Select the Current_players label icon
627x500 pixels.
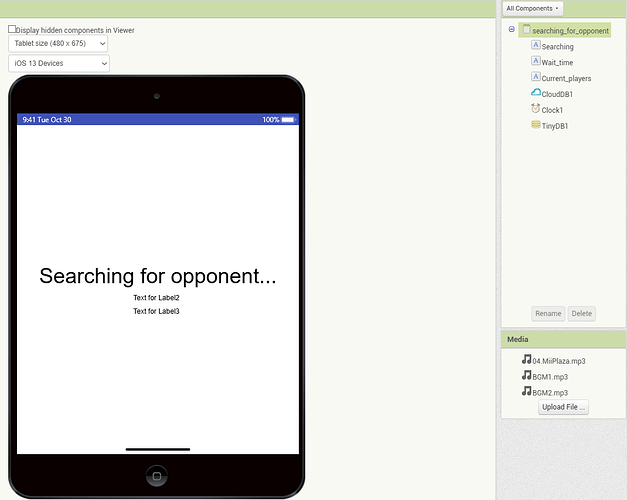tap(535, 78)
